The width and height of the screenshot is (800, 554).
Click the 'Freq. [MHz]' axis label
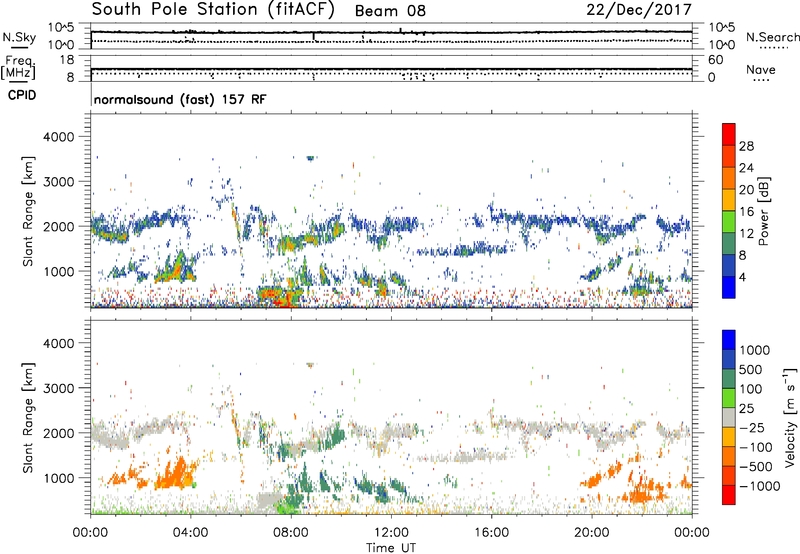[18, 68]
